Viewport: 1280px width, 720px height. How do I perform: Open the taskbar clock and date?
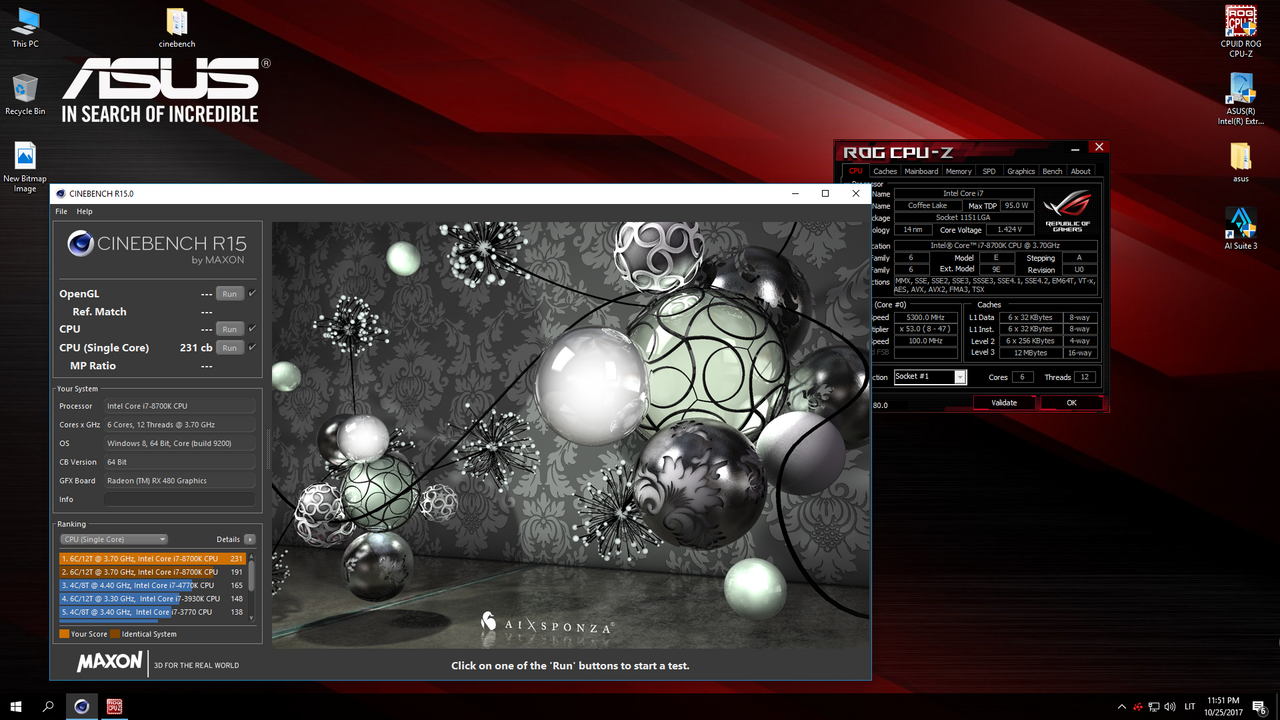(1225, 706)
